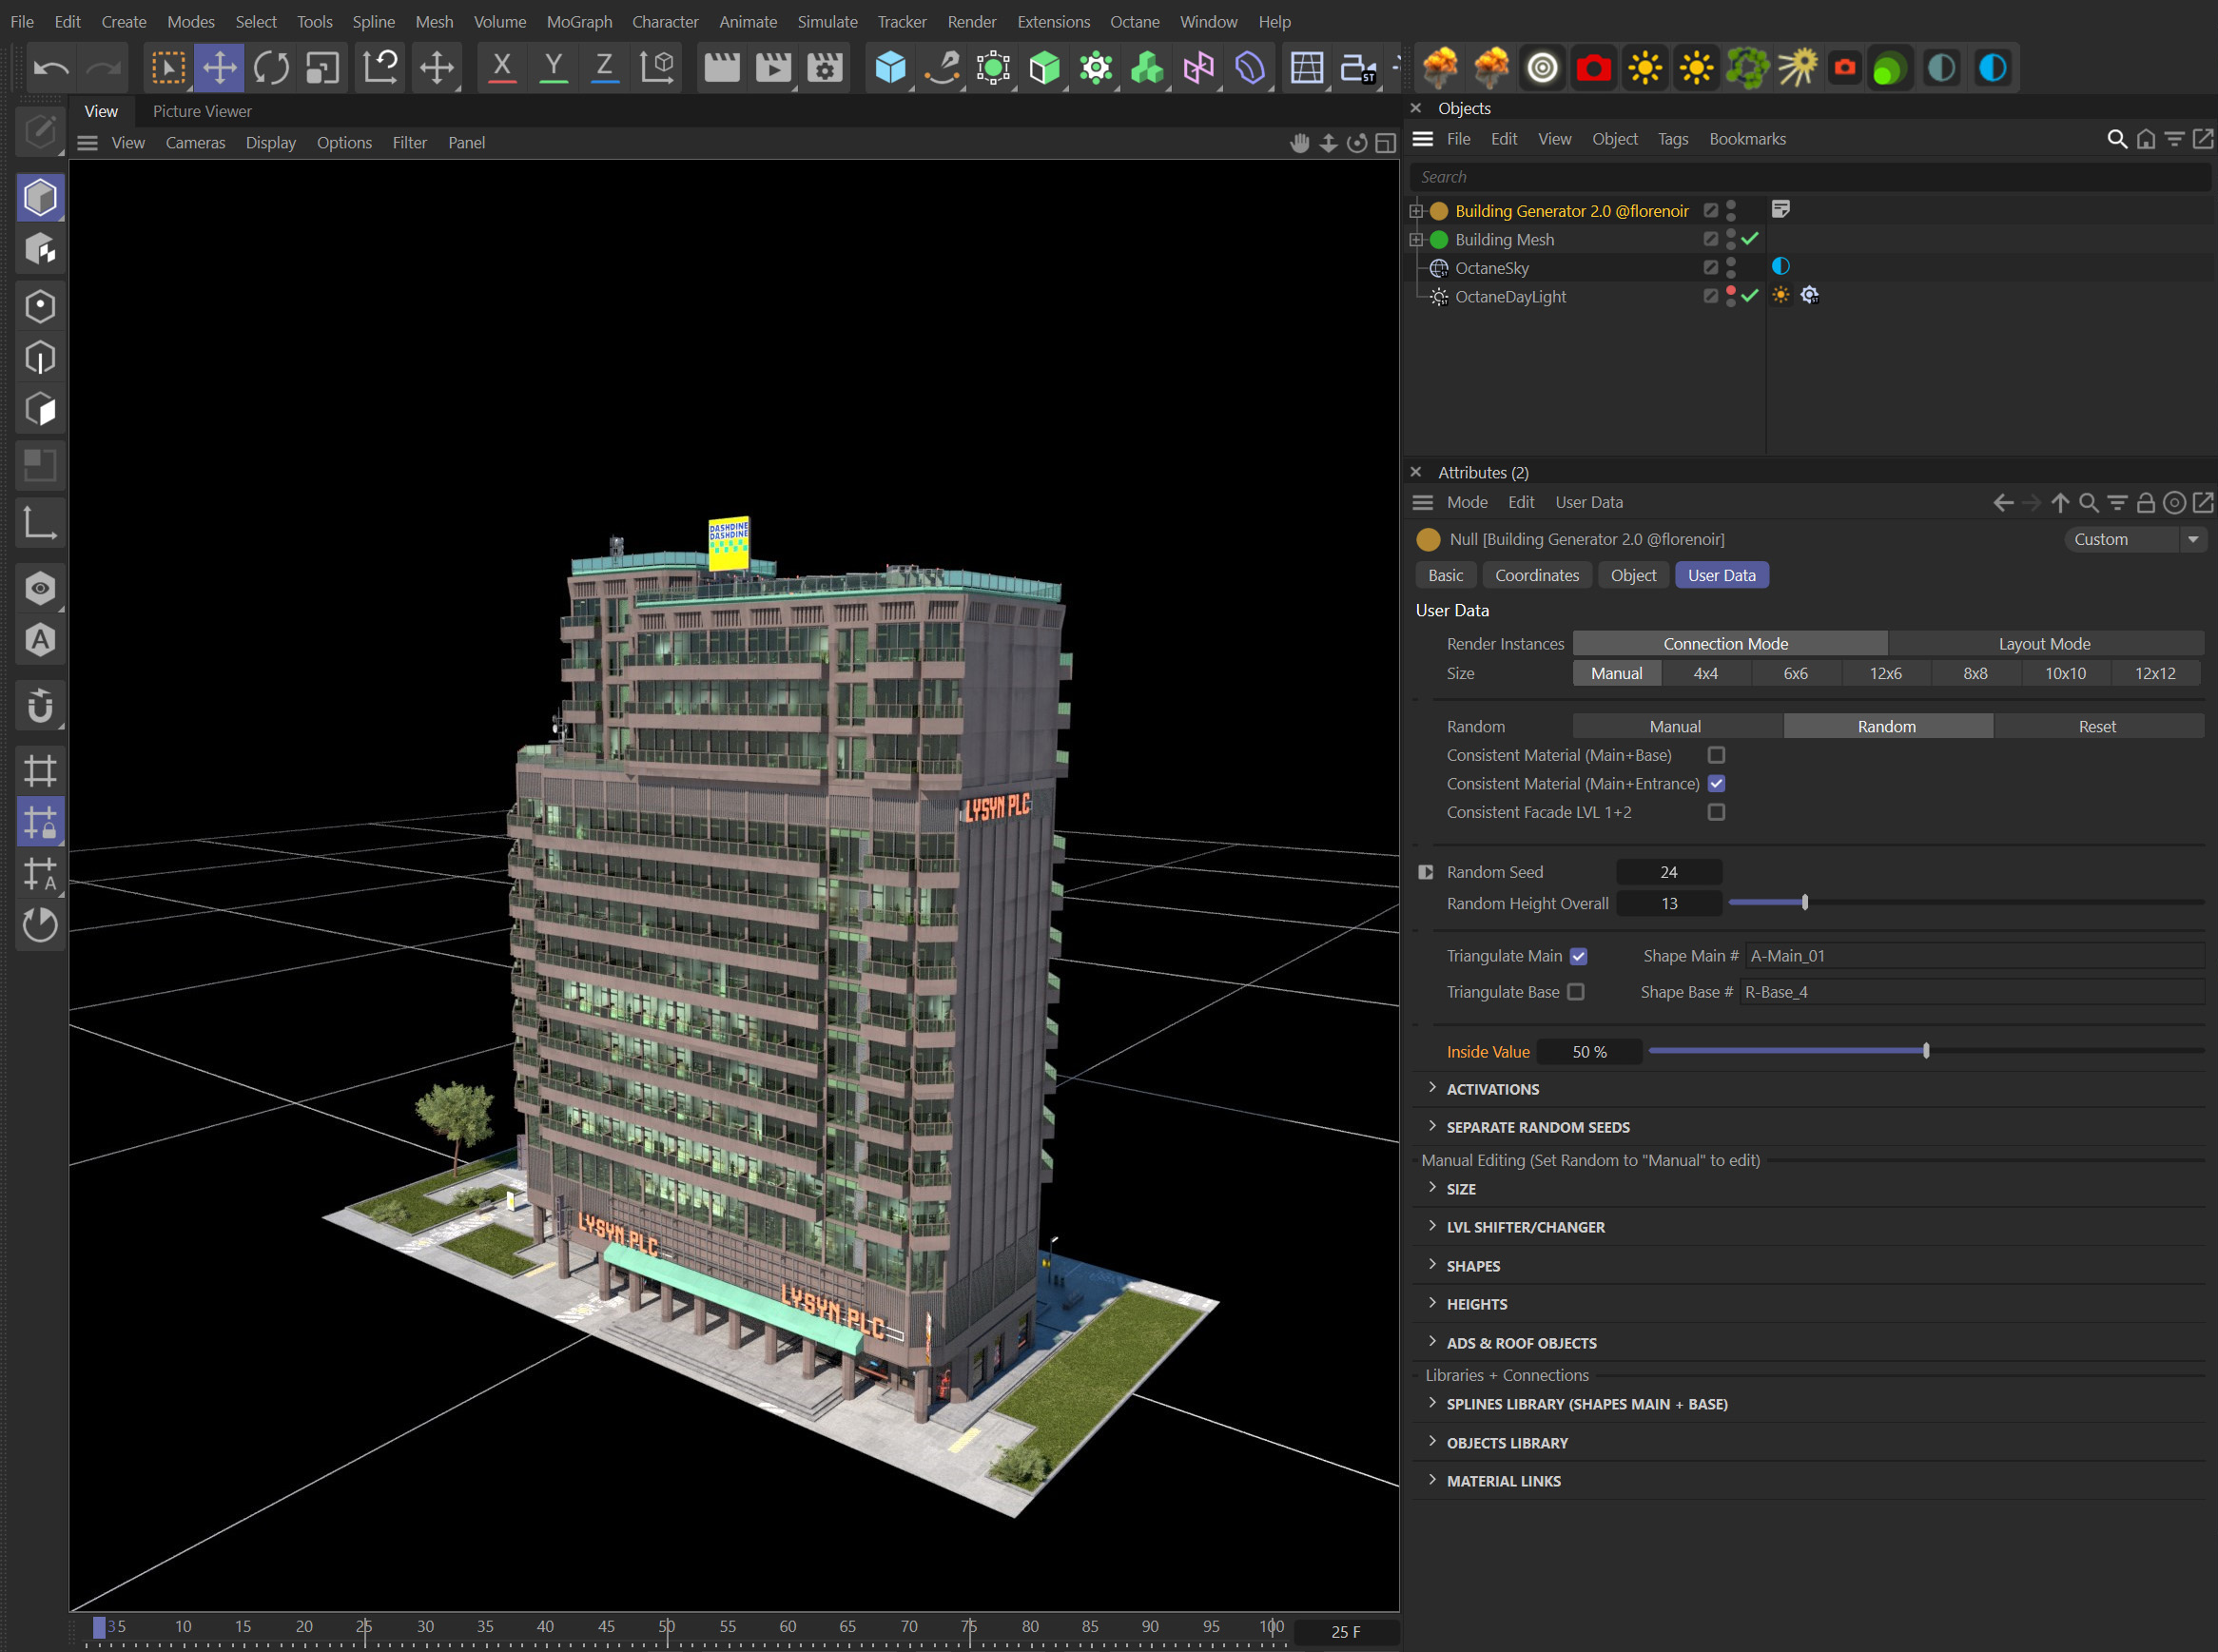Add an Octane camera from the Octane toolbar
2218x1652 pixels.
[1594, 67]
